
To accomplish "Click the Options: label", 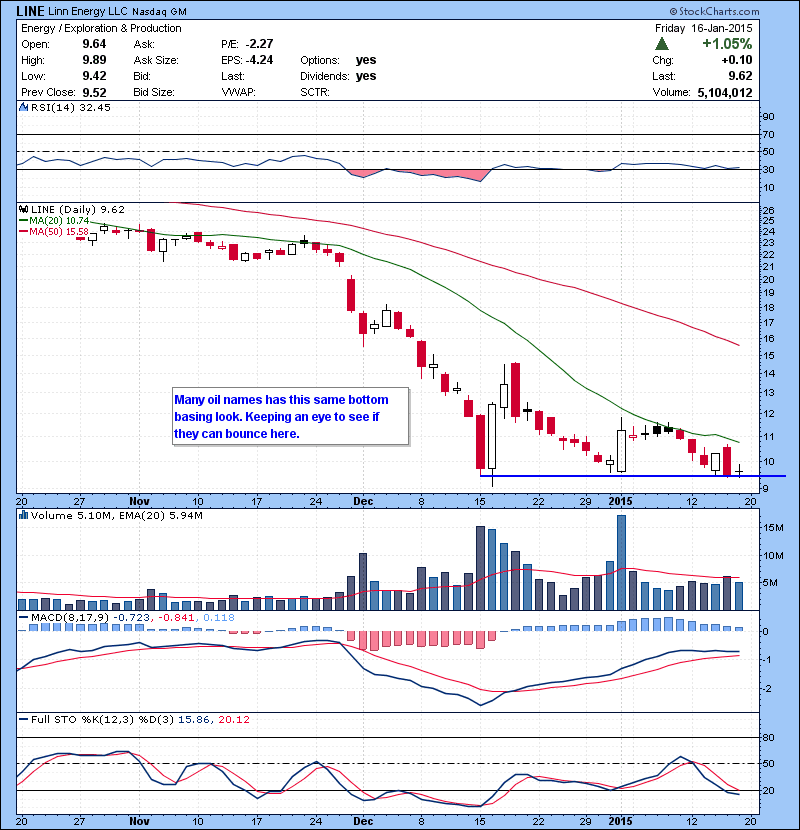I will (x=320, y=60).
